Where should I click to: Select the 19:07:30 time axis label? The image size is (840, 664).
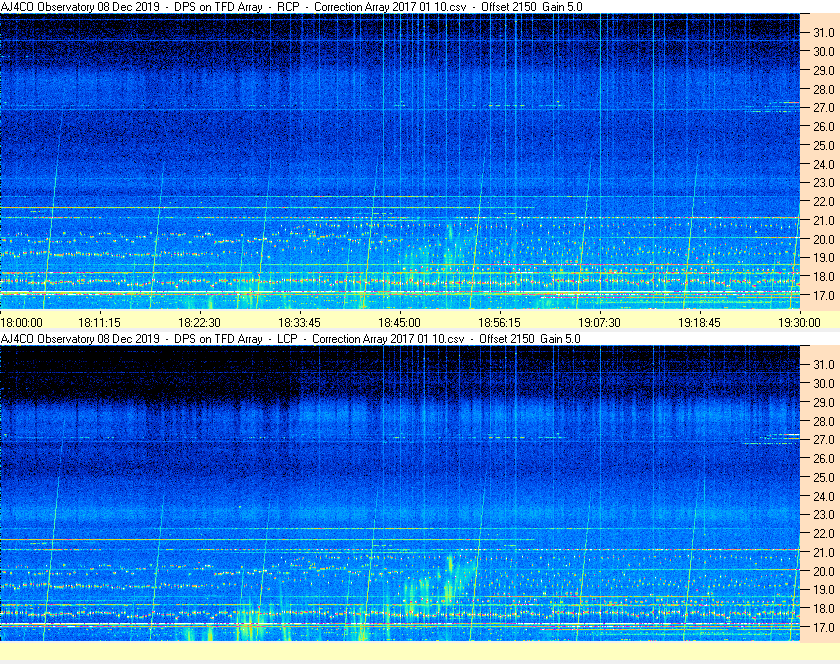click(x=599, y=323)
